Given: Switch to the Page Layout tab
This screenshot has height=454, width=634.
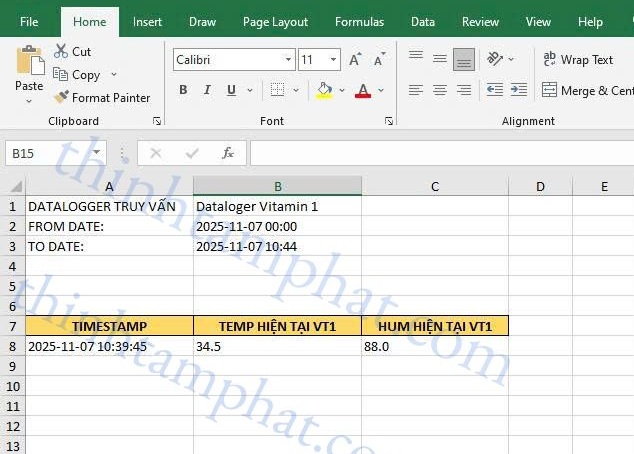Looking at the screenshot, I should click(275, 22).
